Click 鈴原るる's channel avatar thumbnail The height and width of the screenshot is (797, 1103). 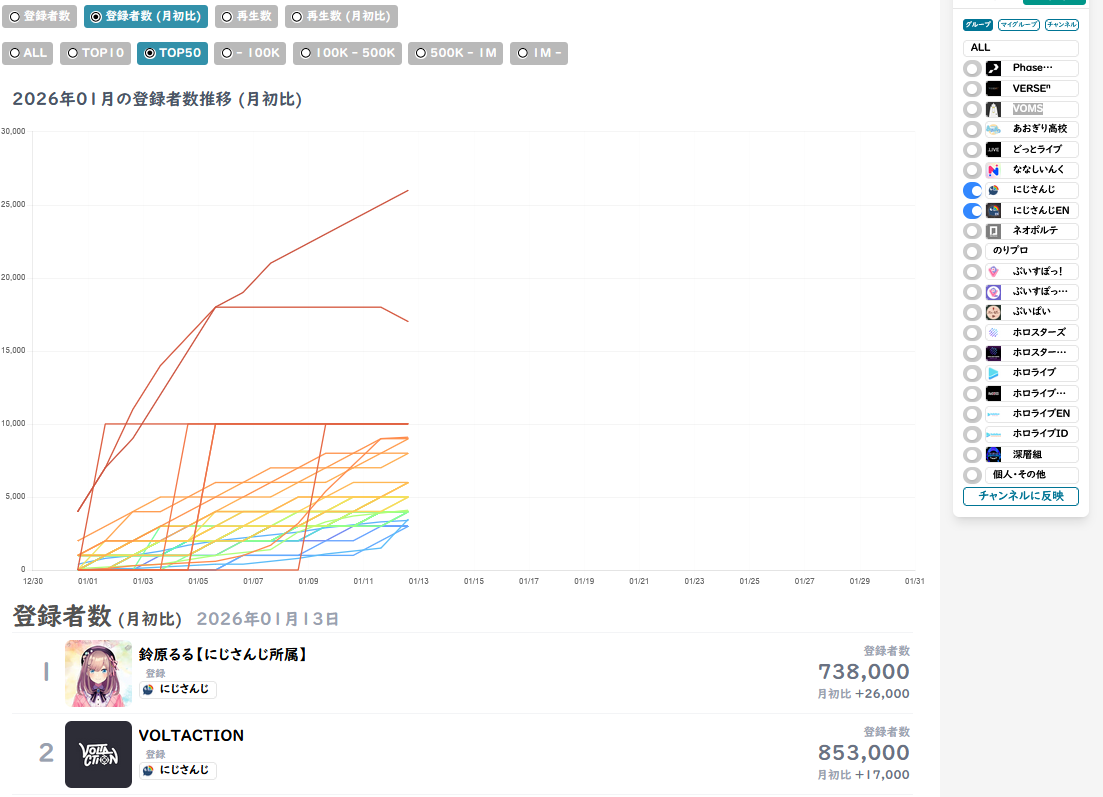pos(98,673)
